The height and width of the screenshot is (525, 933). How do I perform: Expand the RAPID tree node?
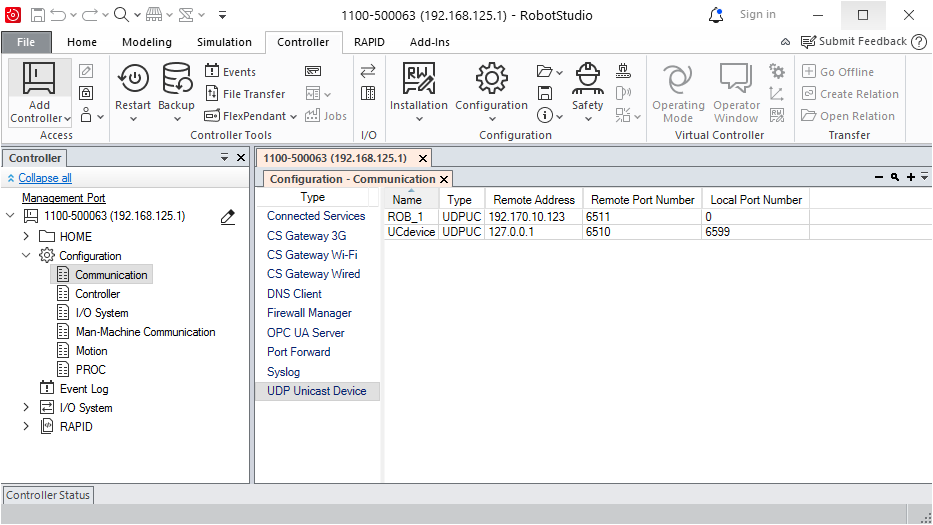(x=26, y=427)
